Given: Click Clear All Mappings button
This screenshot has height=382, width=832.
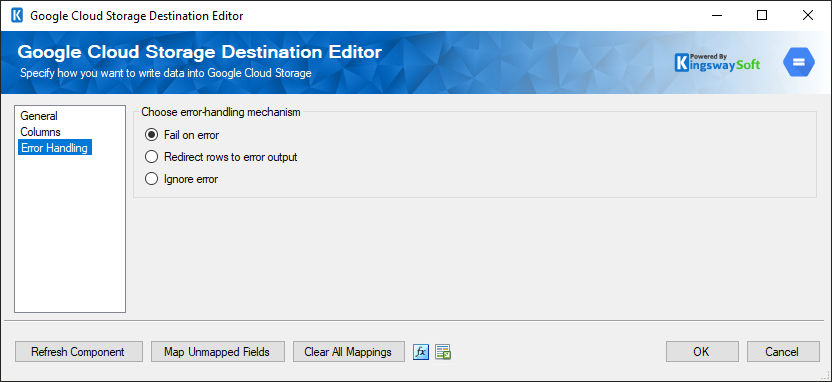Looking at the screenshot, I should pos(349,352).
